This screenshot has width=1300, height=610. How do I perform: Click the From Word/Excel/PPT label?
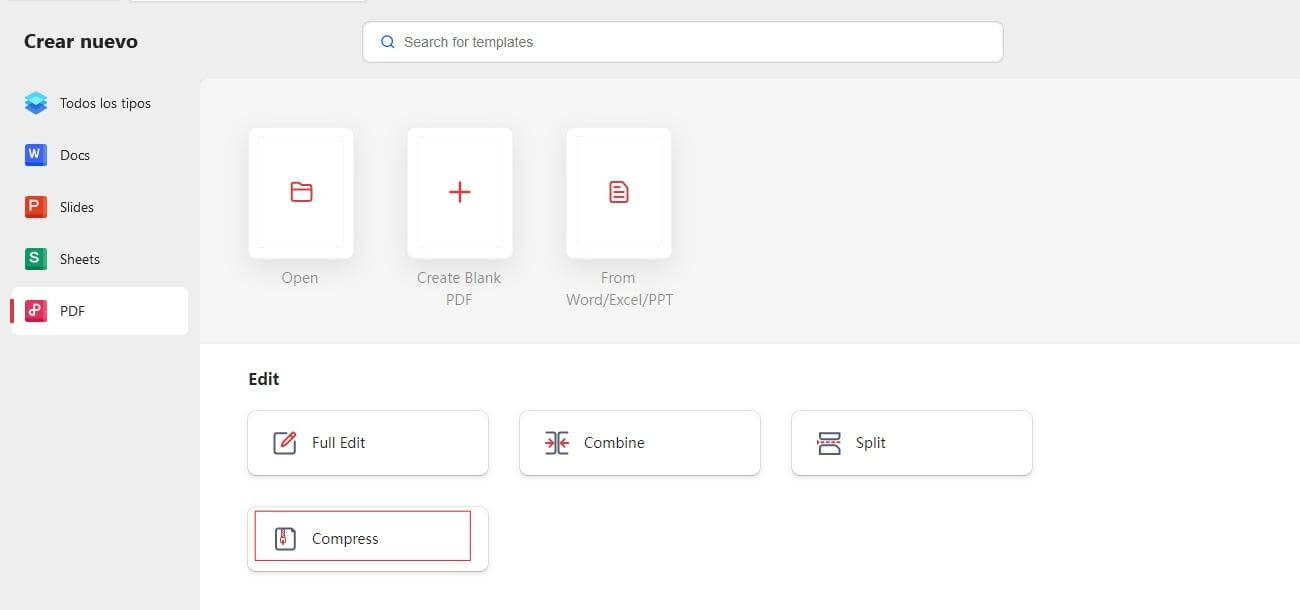[x=619, y=289]
